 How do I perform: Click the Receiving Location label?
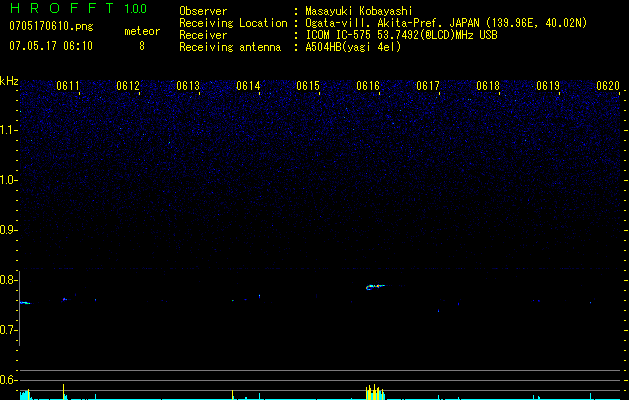point(233,23)
